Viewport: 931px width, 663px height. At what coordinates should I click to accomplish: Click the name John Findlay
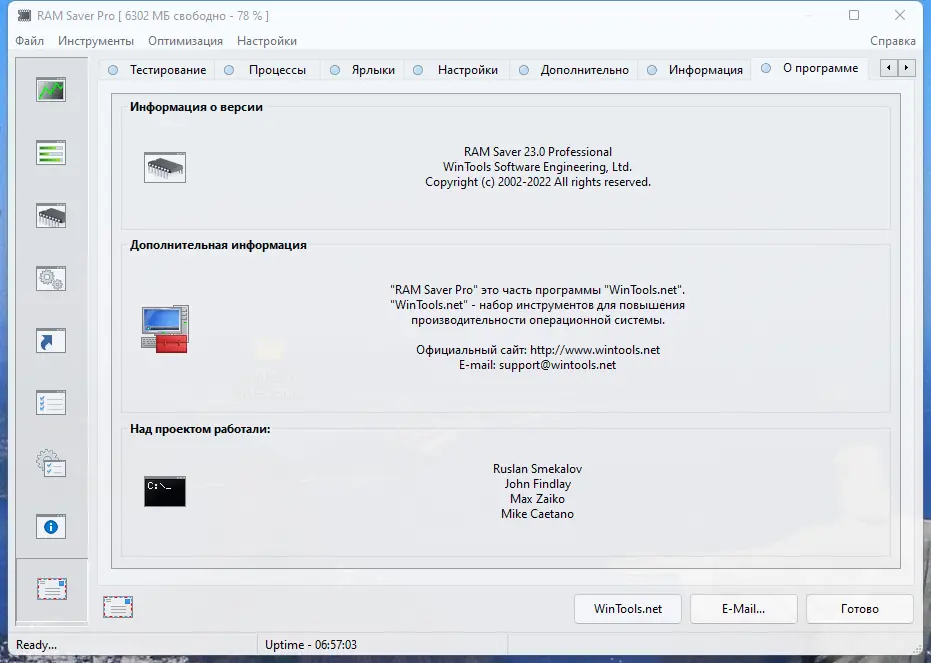(x=537, y=484)
